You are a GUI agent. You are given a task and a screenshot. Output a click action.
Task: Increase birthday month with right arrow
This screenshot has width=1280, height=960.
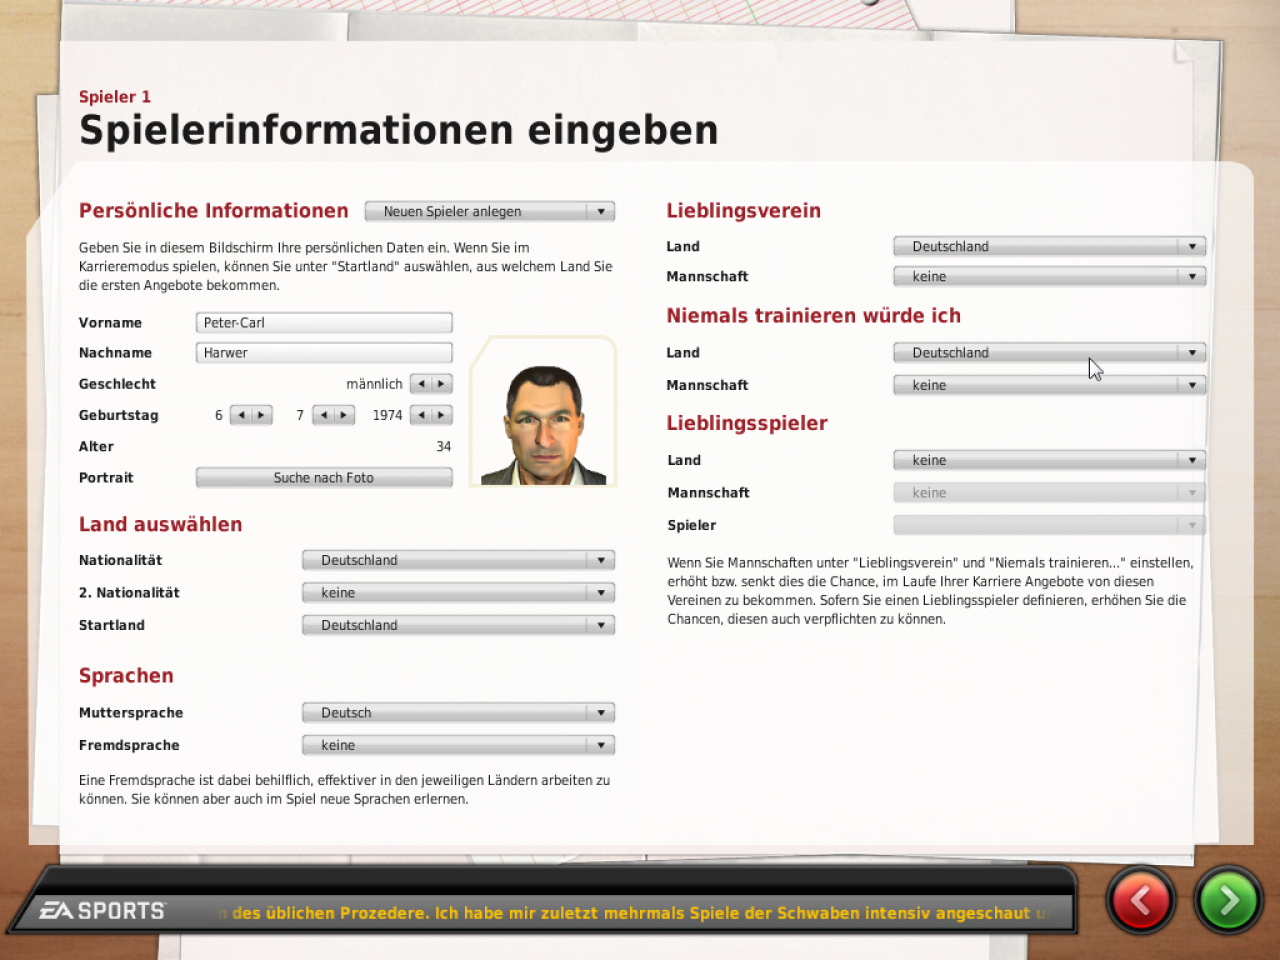344,415
